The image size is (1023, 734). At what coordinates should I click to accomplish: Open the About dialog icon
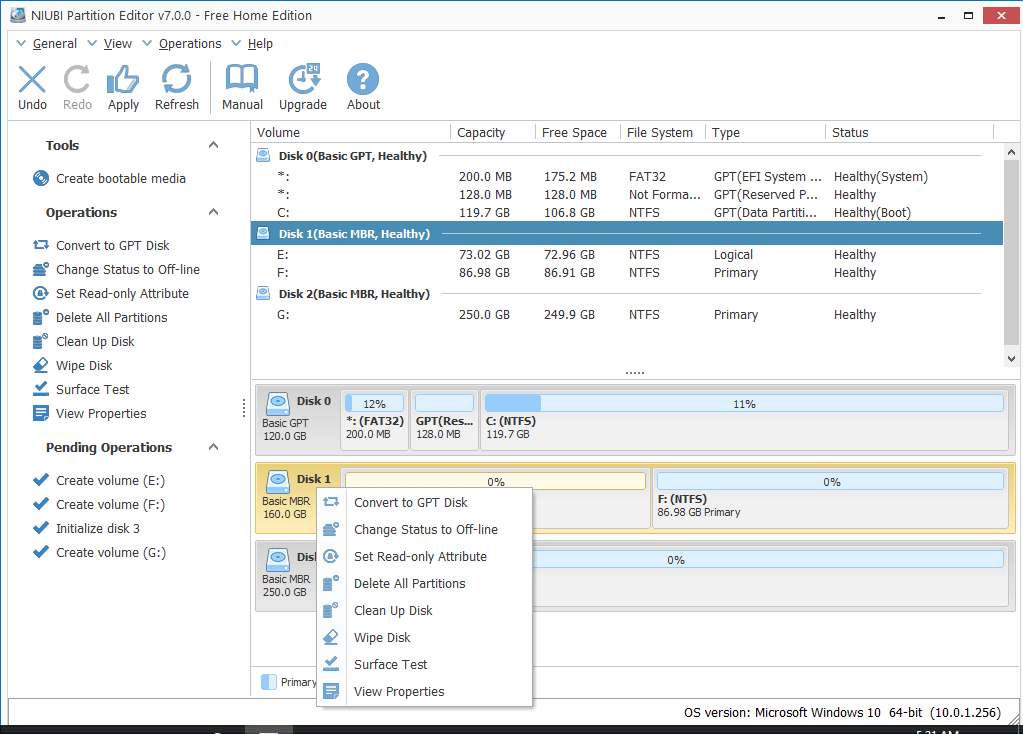[362, 86]
